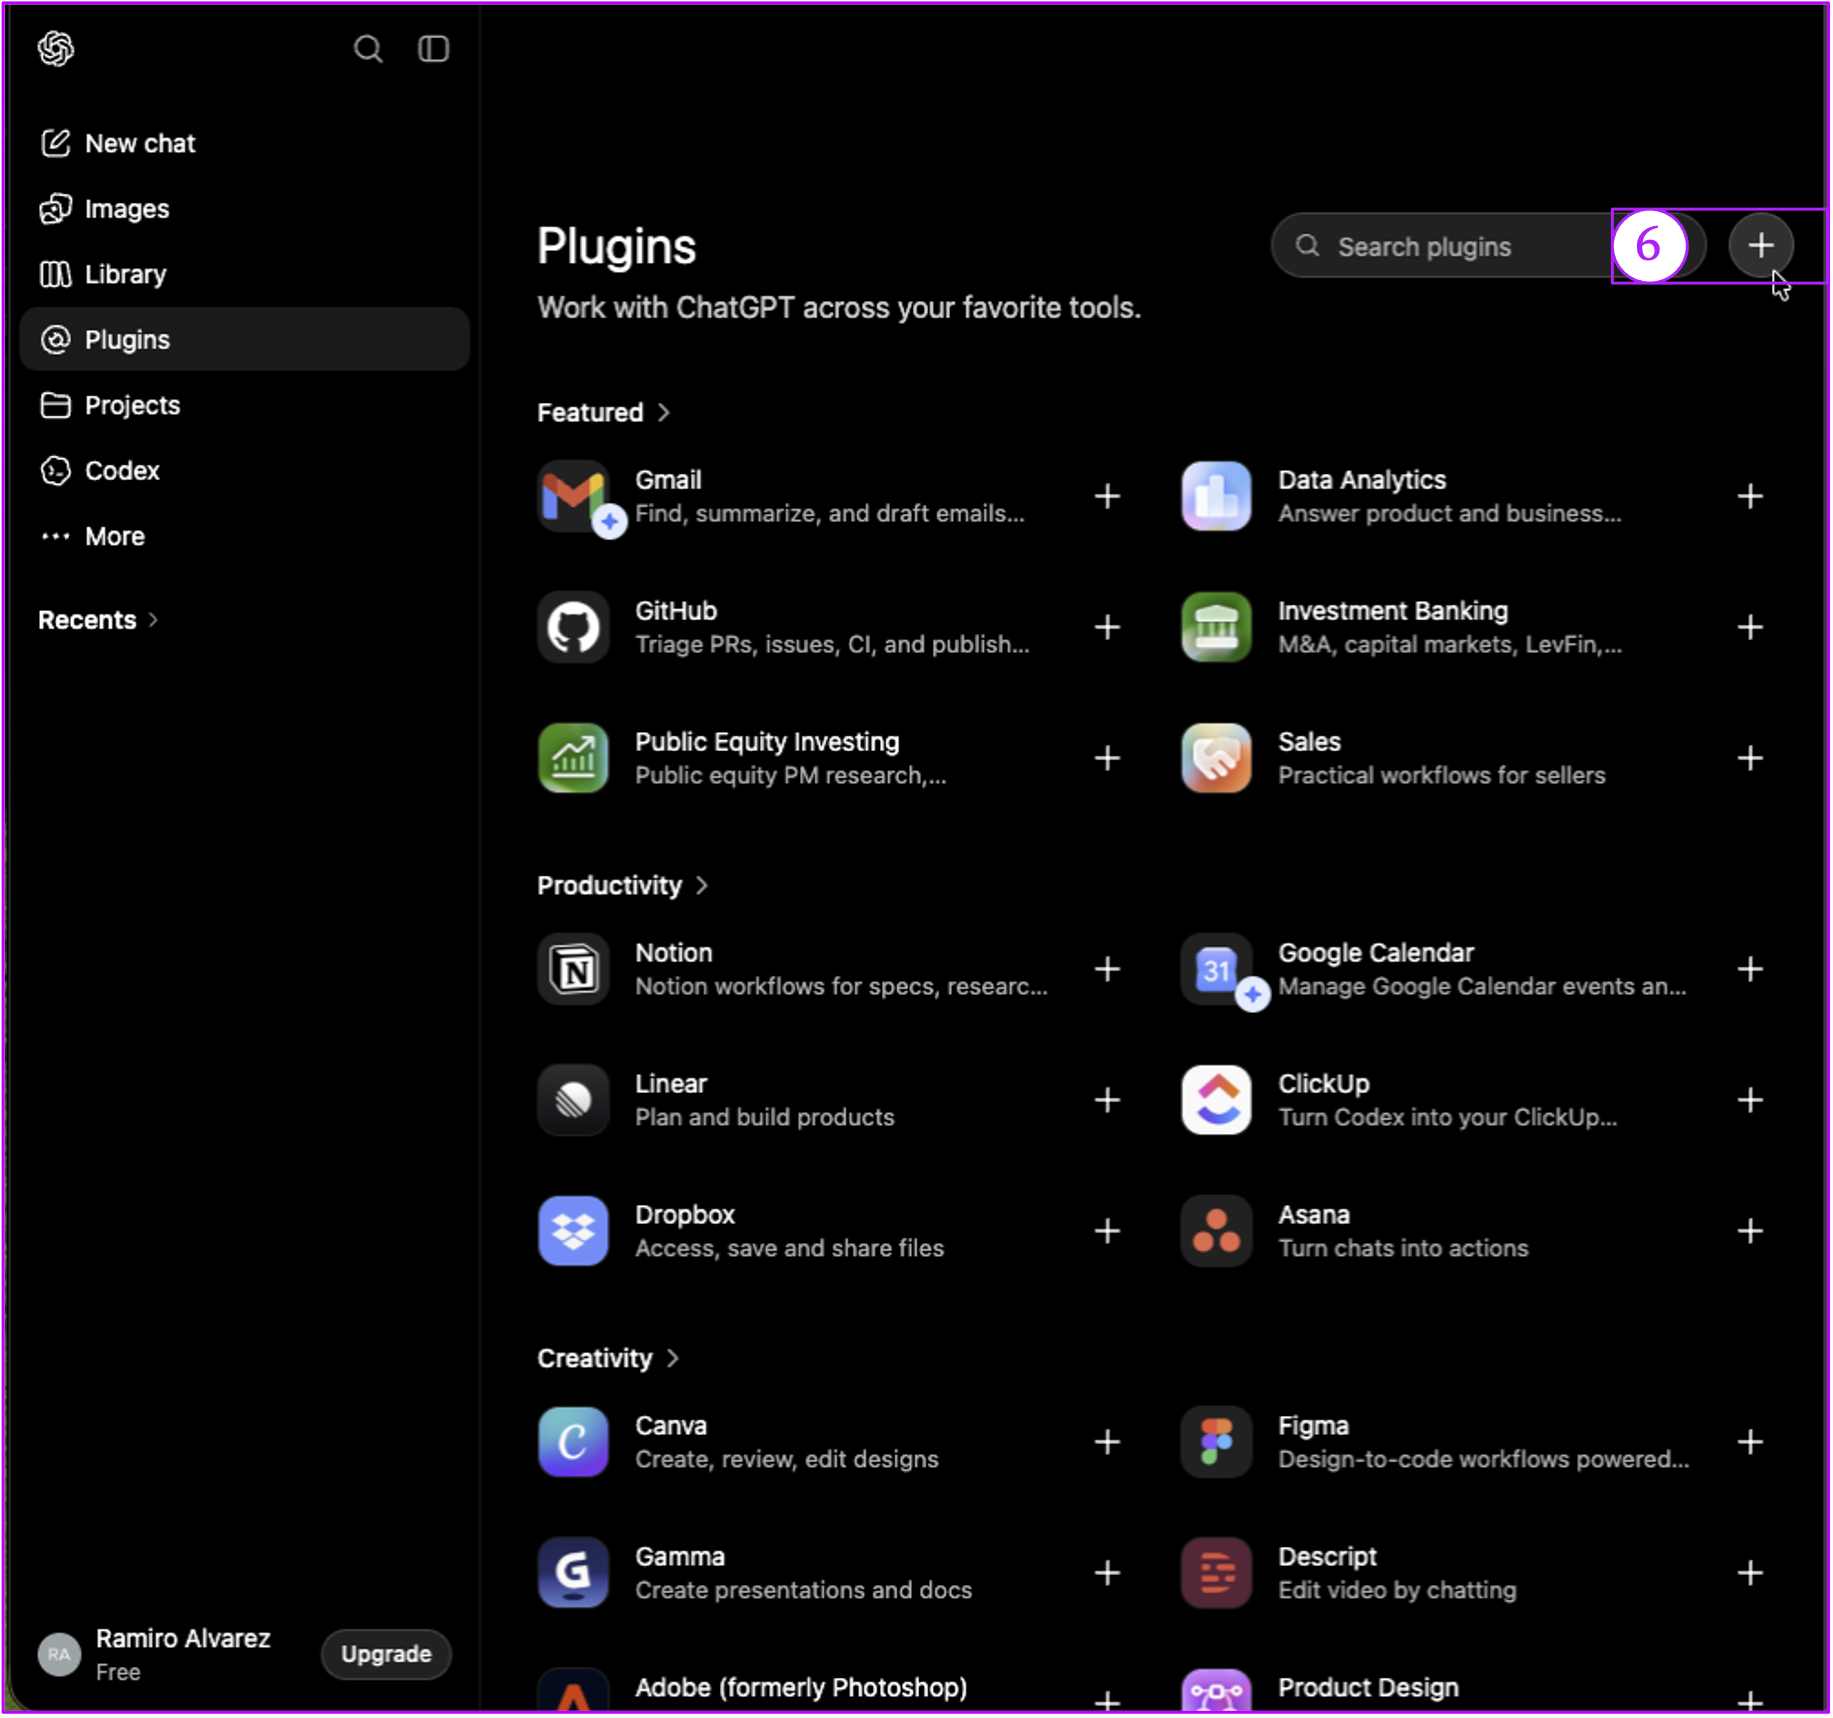Click the Gmail plugin title
Viewport: 1833px width, 1718px height.
click(x=668, y=480)
